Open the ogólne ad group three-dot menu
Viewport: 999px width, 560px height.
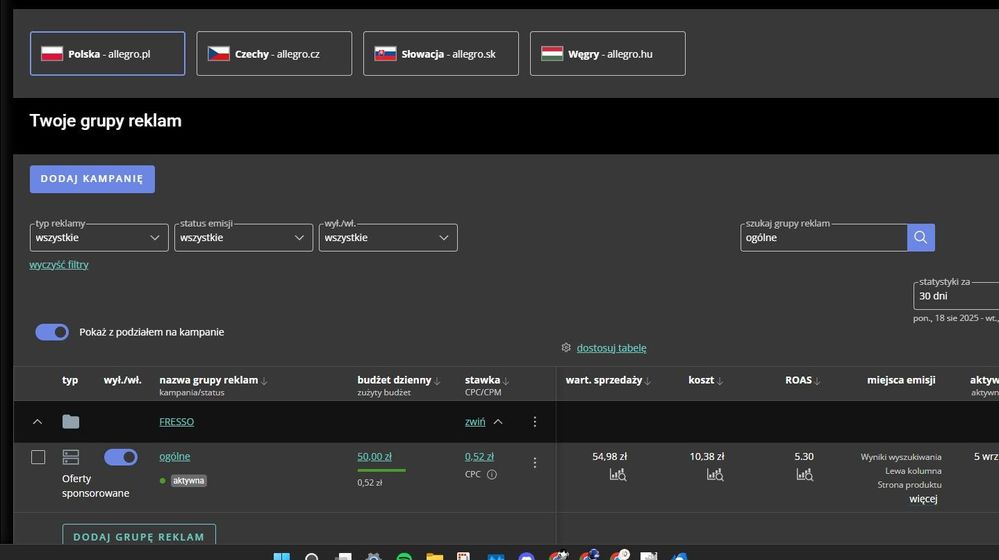[535, 463]
